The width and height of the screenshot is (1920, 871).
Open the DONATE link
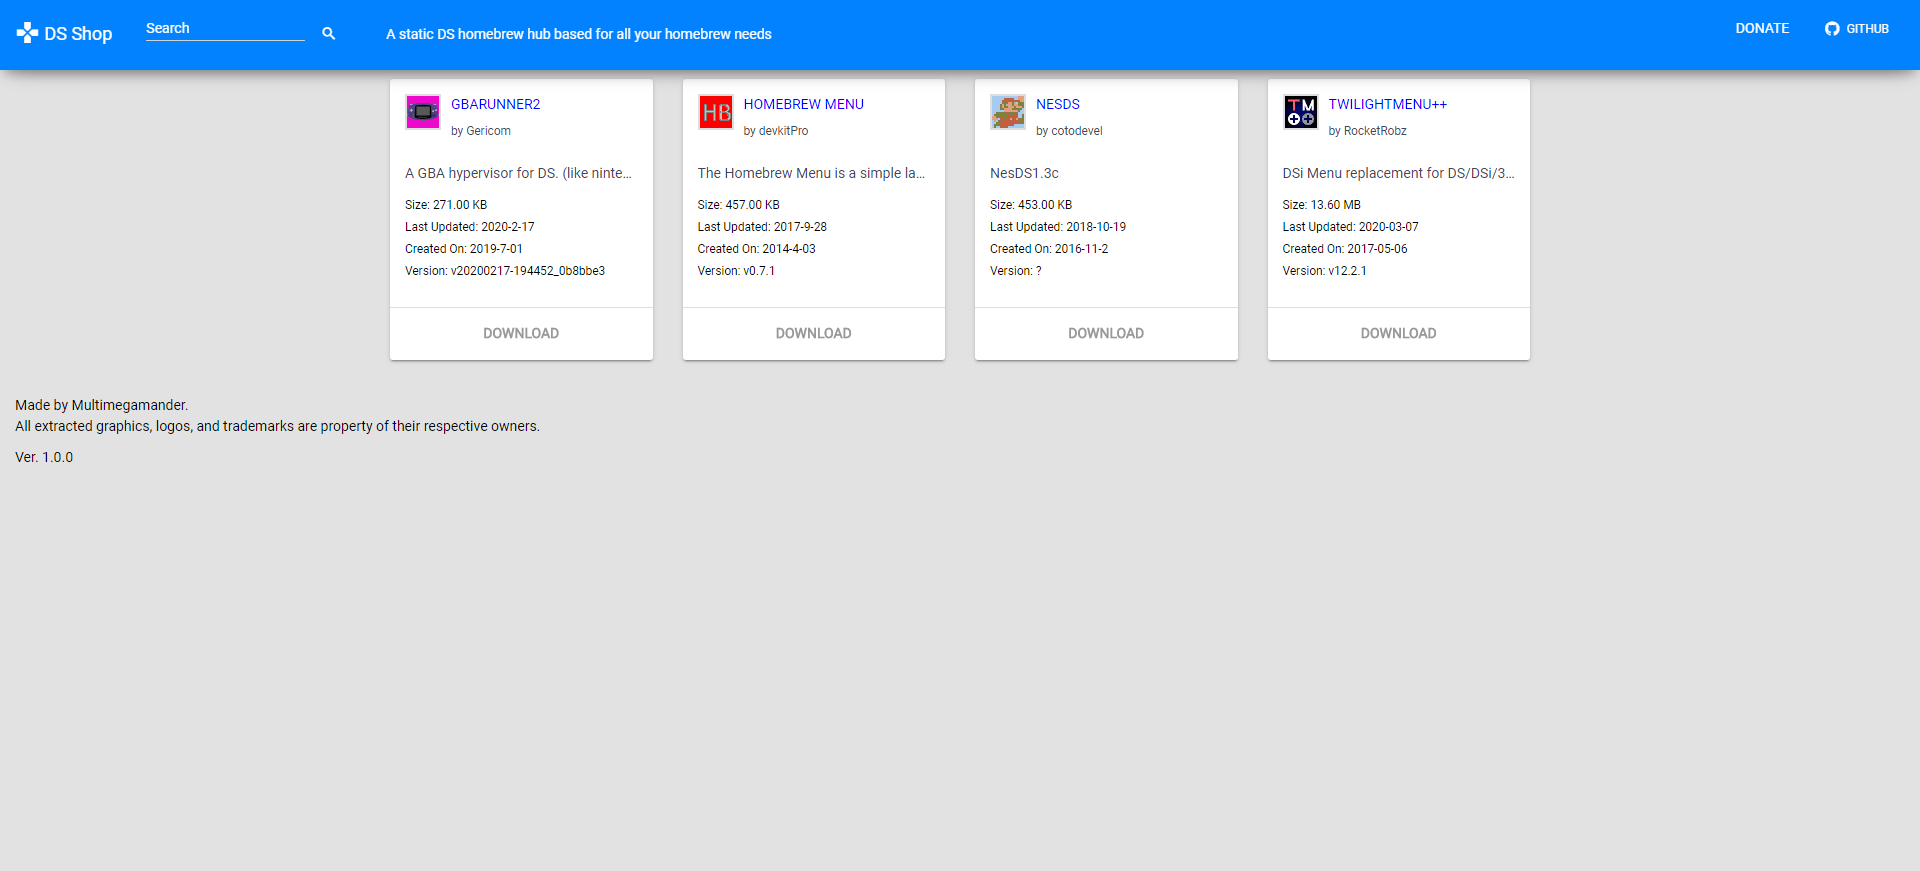tap(1762, 29)
